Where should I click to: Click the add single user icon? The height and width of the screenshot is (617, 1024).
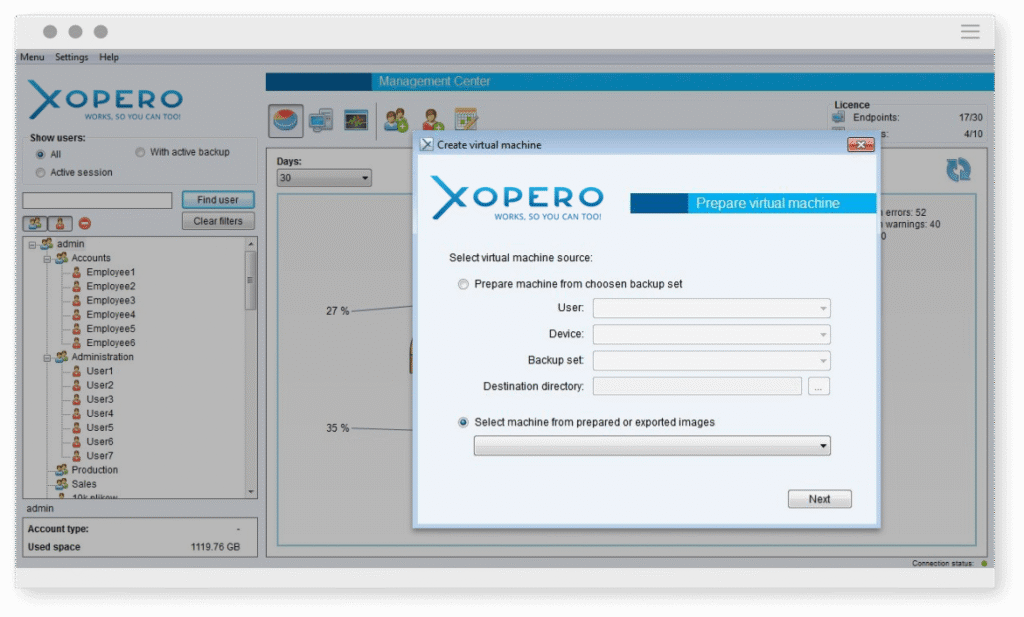432,120
